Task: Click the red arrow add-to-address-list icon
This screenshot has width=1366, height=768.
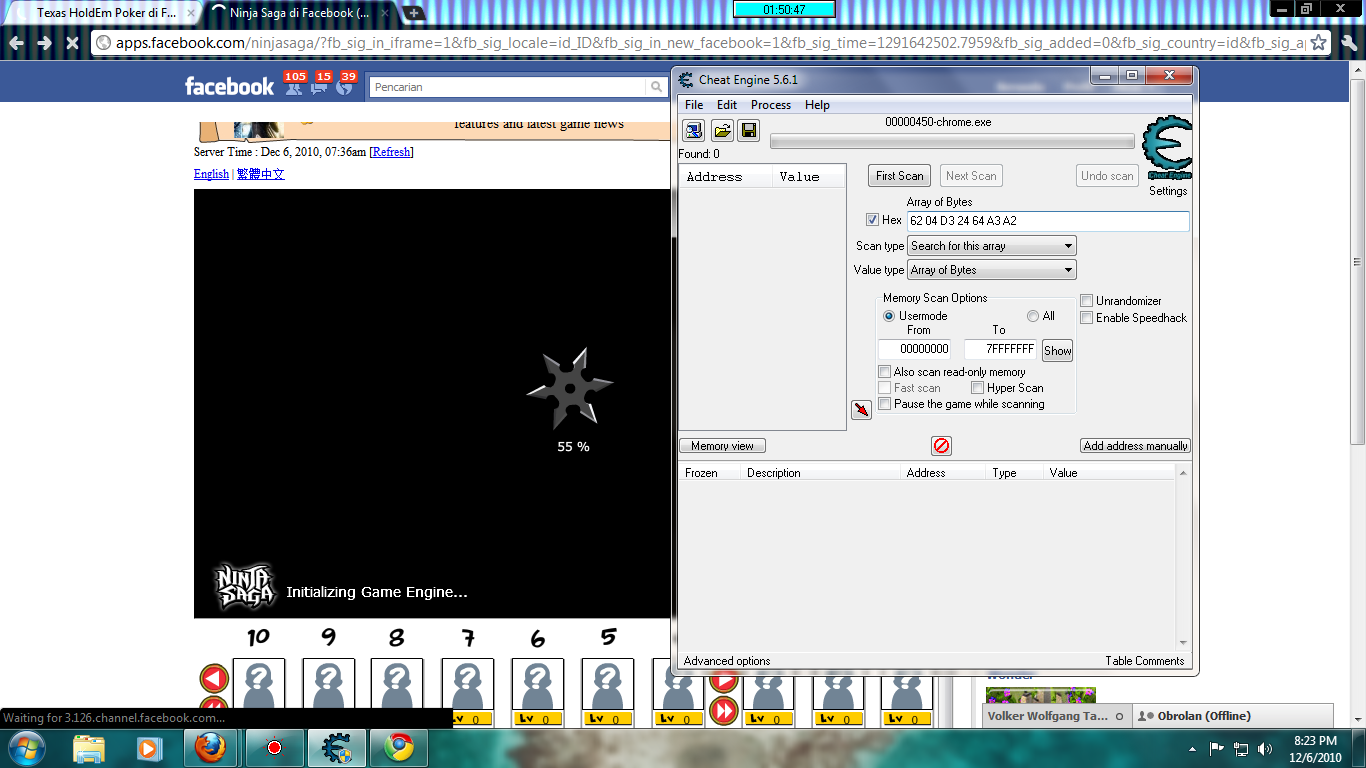Action: click(861, 409)
